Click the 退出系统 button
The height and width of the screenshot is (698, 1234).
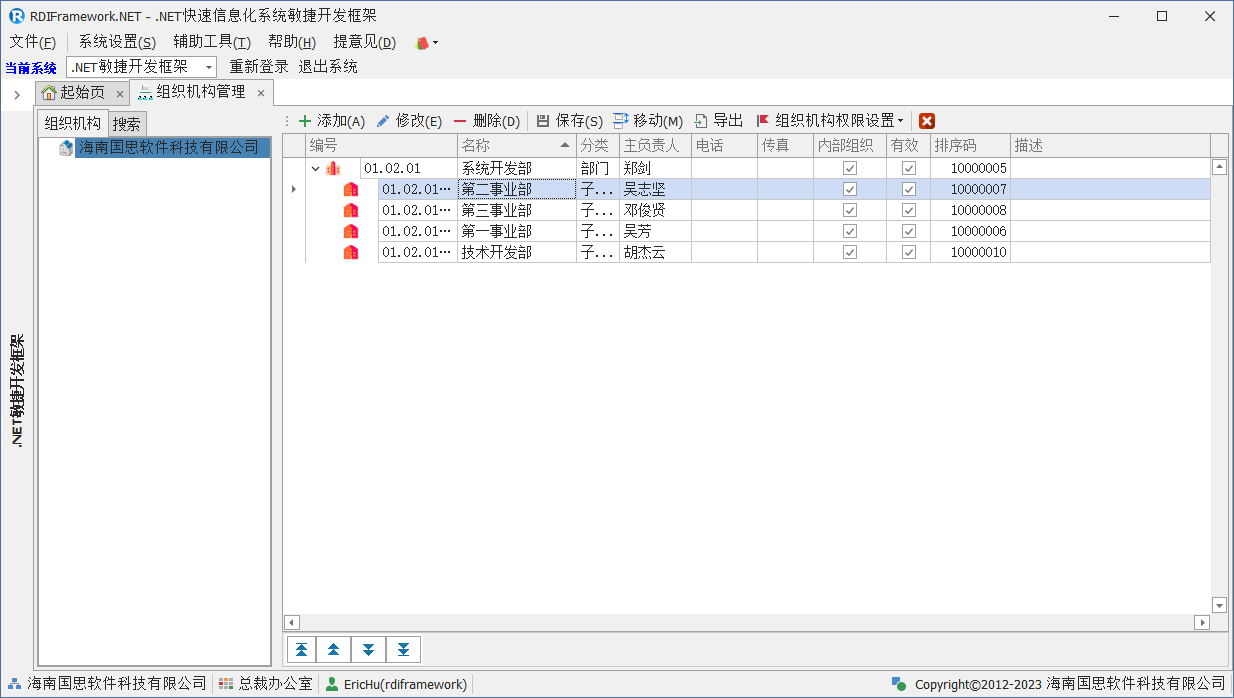point(328,67)
